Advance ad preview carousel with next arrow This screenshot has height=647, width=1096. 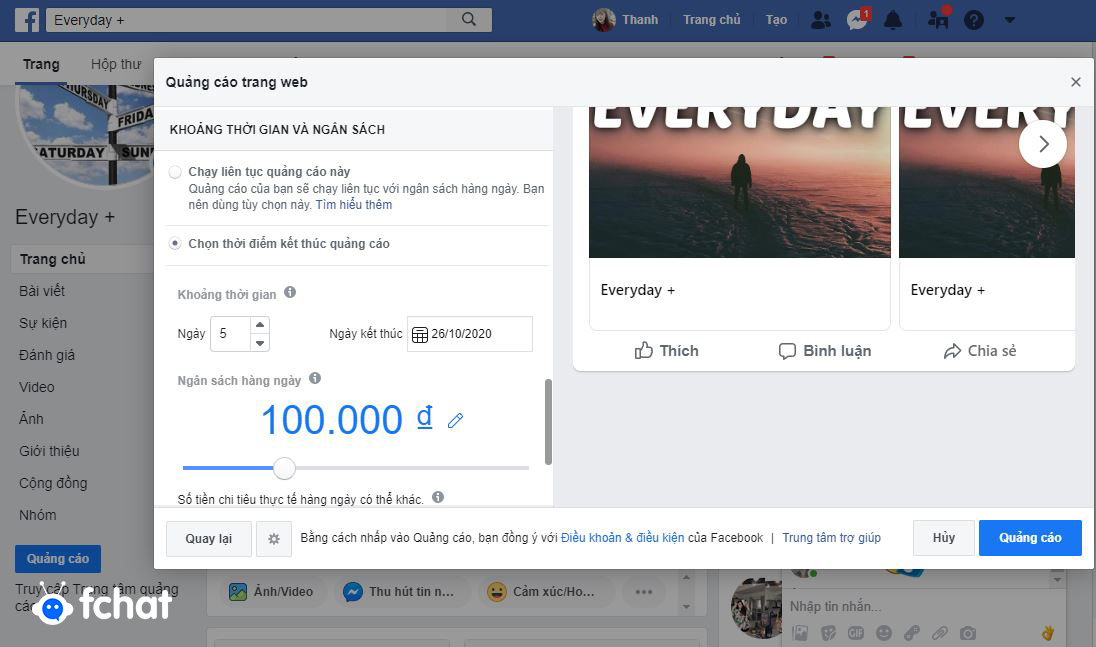point(1043,144)
